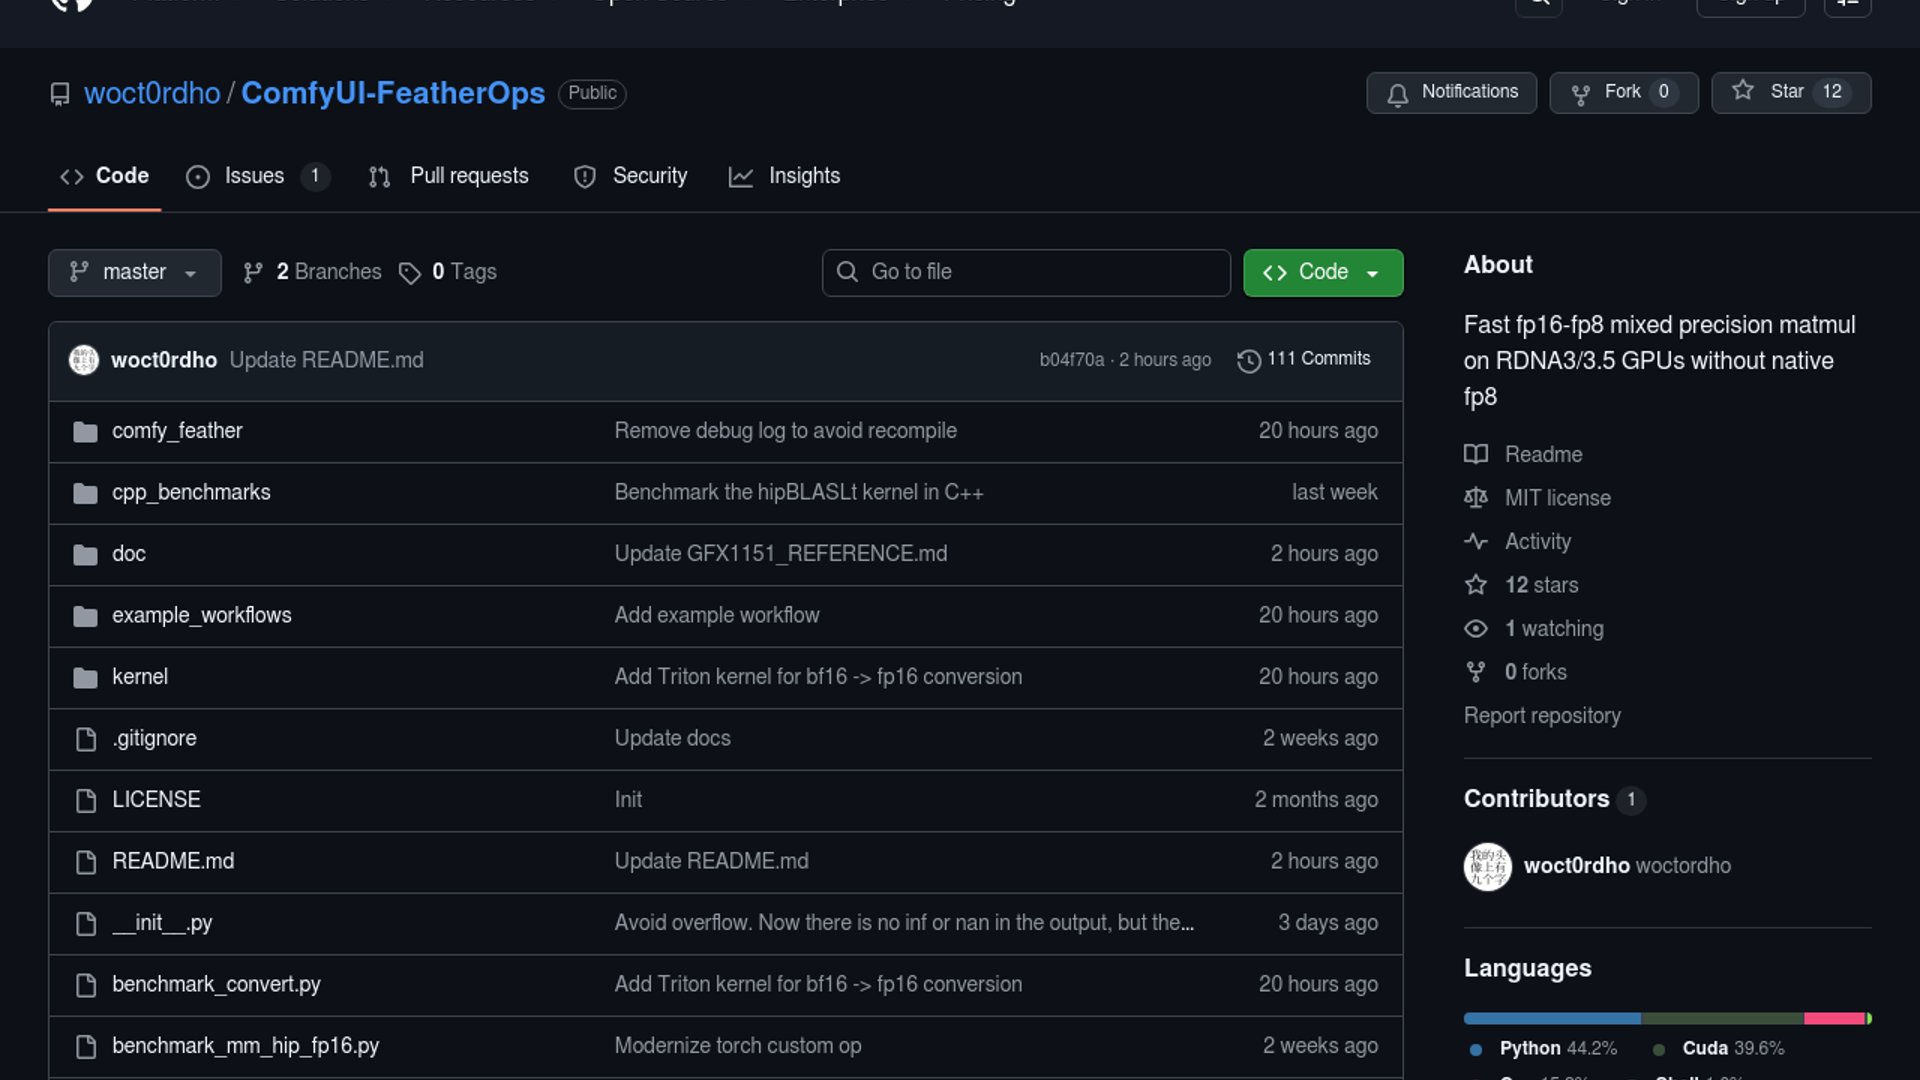Click the Python segment of language bar

coord(1551,1019)
